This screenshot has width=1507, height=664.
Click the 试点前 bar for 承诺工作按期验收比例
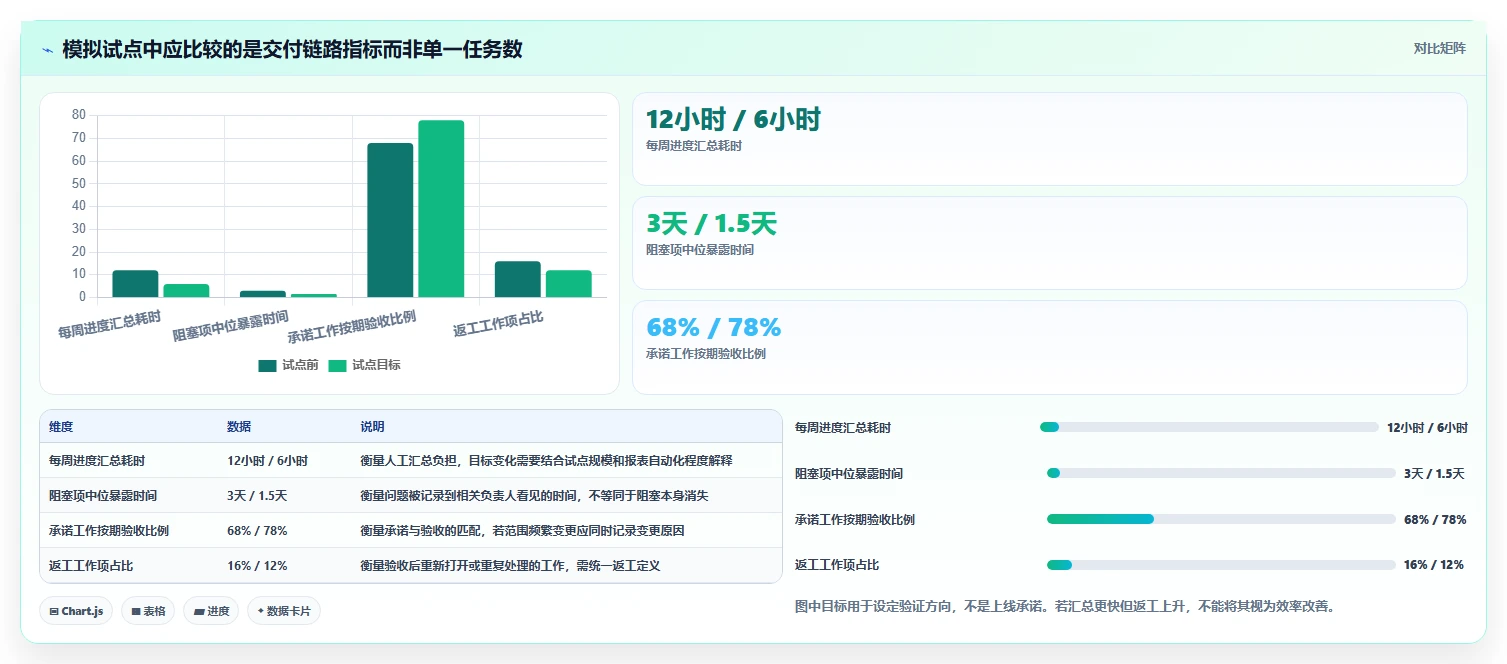click(390, 220)
